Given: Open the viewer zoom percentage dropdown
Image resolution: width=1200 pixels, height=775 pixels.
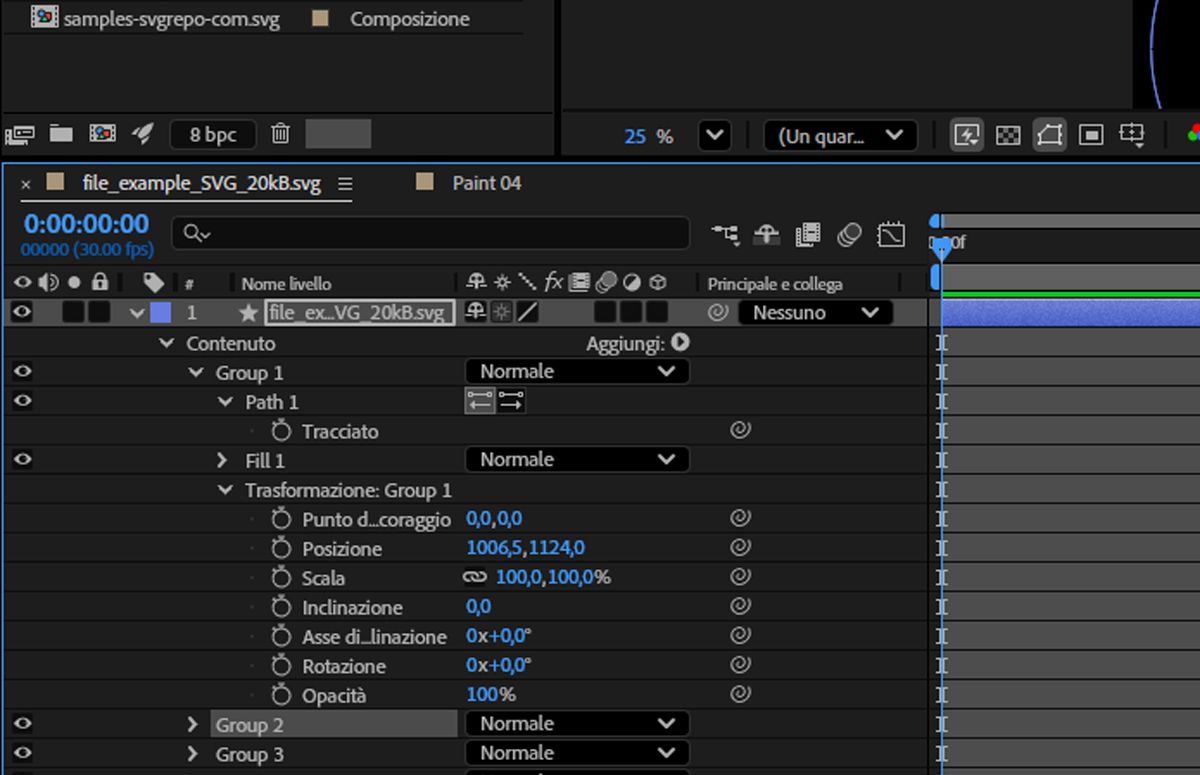Looking at the screenshot, I should [714, 135].
